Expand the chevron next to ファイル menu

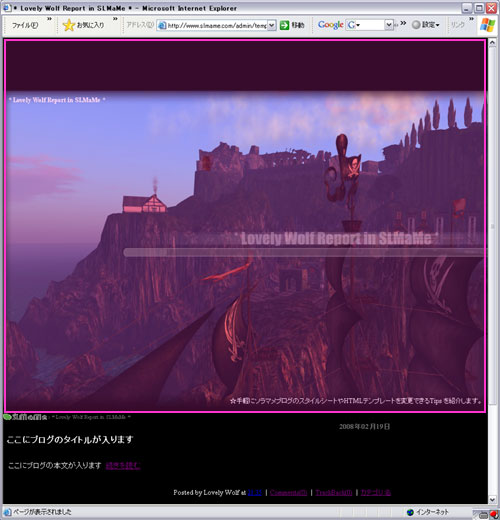coord(49,19)
